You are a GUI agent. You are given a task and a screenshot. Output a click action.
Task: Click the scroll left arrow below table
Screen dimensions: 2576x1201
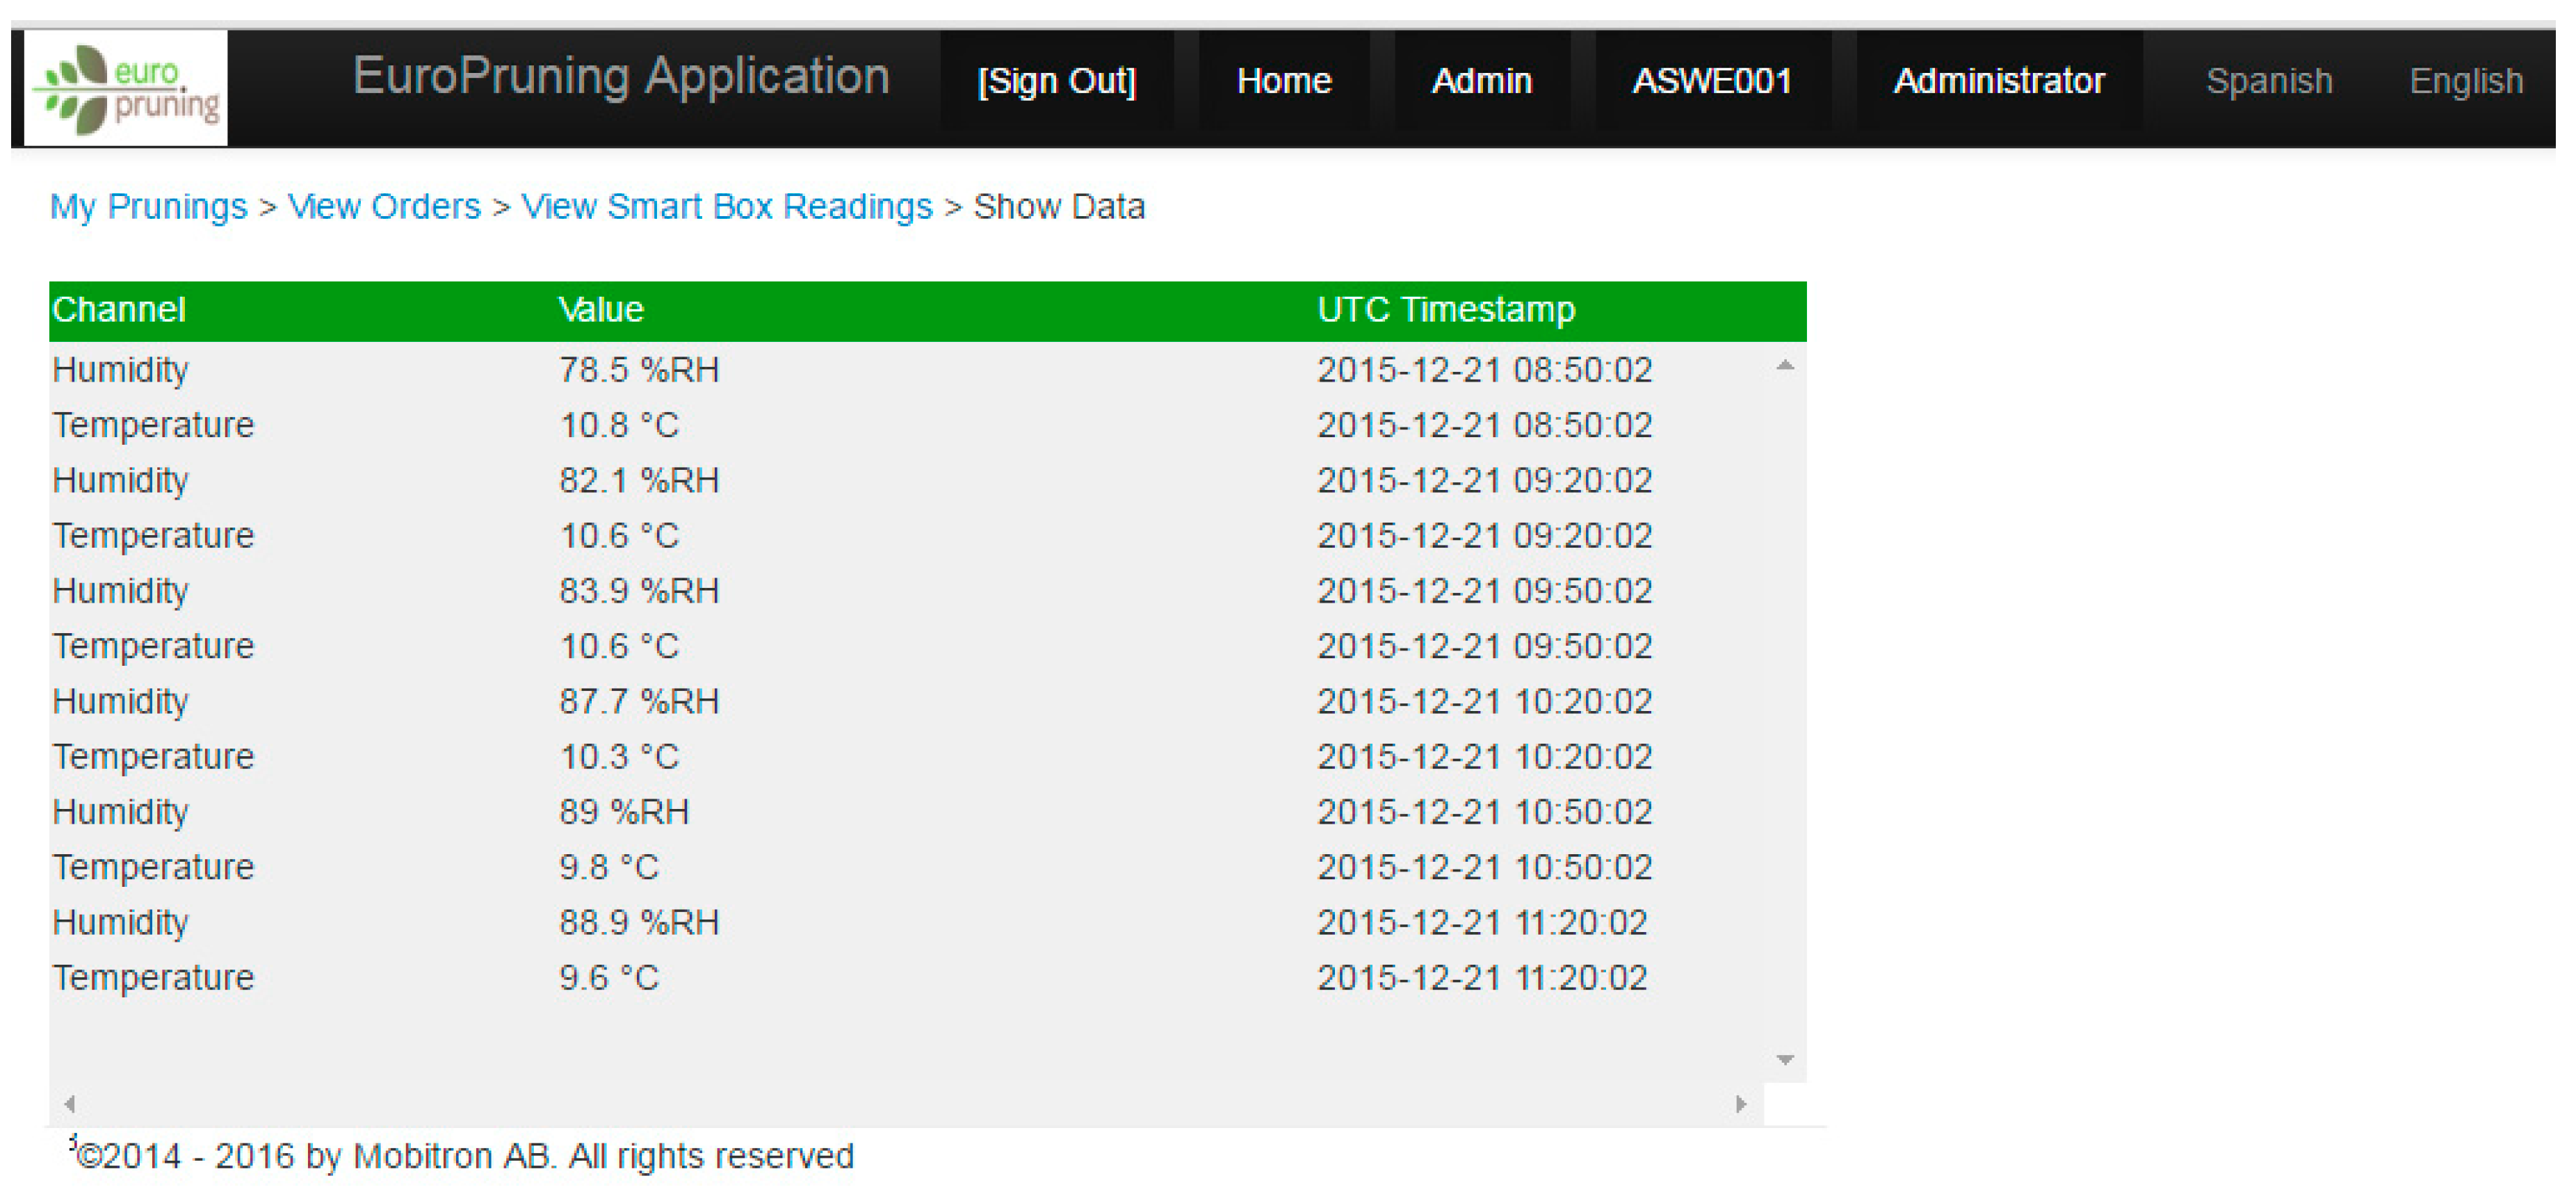pyautogui.click(x=69, y=1104)
